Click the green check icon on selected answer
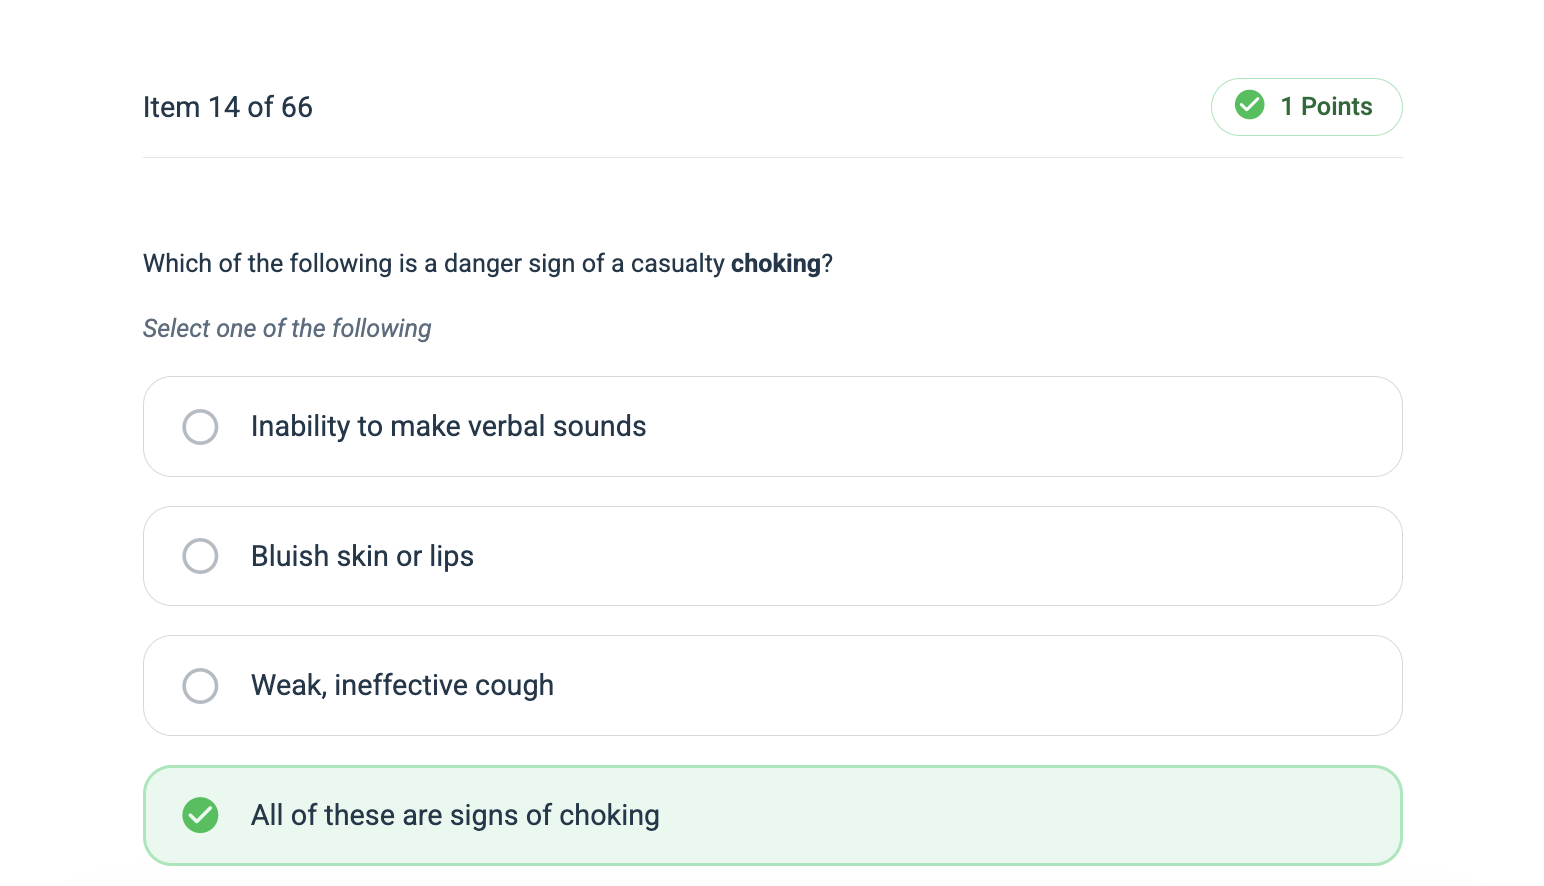 point(200,815)
